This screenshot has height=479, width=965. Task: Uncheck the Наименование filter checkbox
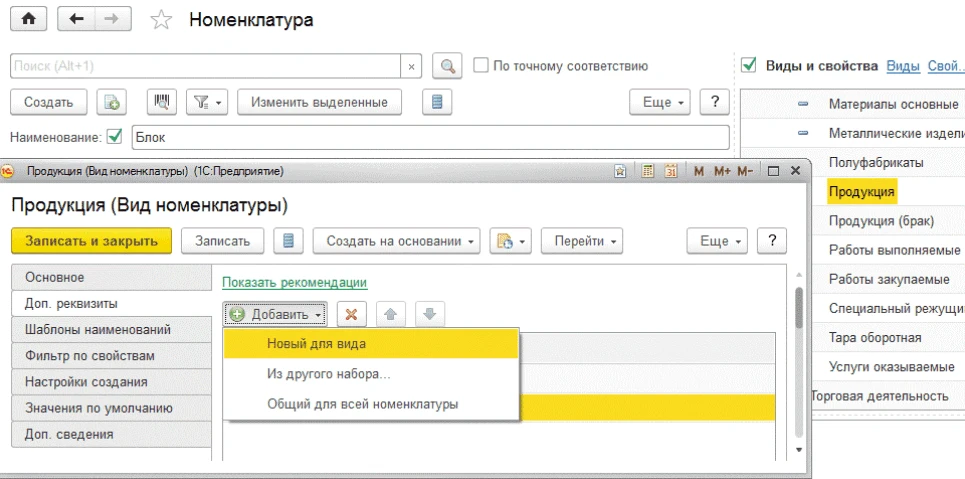114,137
